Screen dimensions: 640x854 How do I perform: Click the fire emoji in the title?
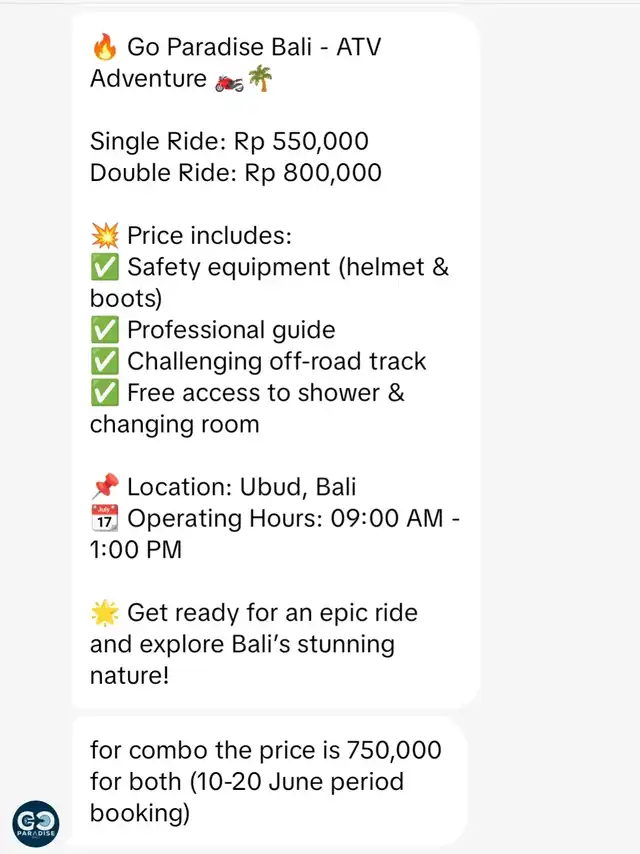point(105,47)
